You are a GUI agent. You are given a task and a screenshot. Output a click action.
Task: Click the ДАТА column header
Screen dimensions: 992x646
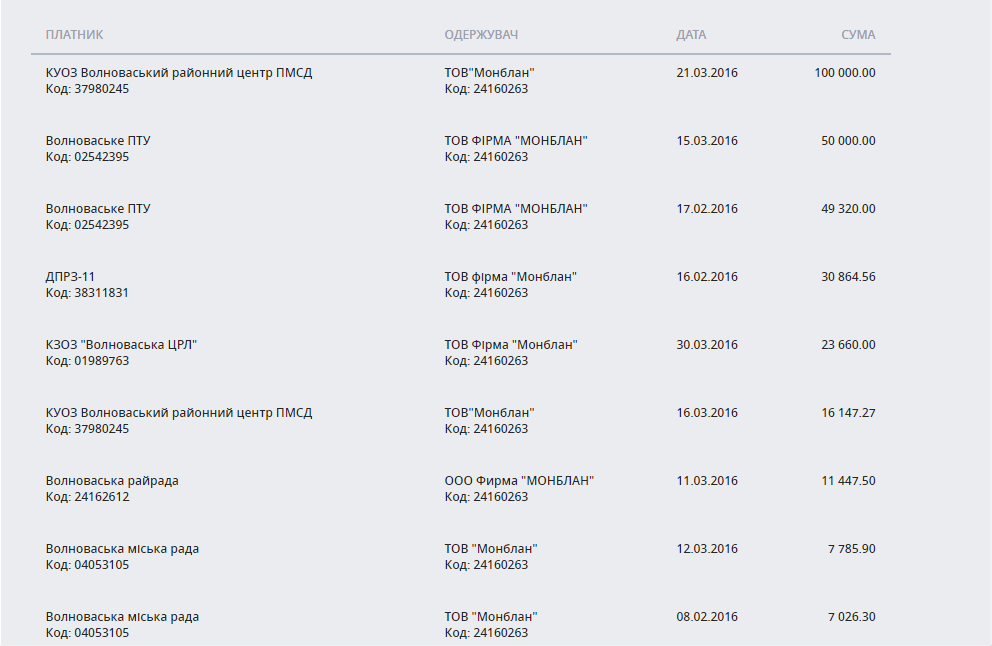click(x=691, y=35)
